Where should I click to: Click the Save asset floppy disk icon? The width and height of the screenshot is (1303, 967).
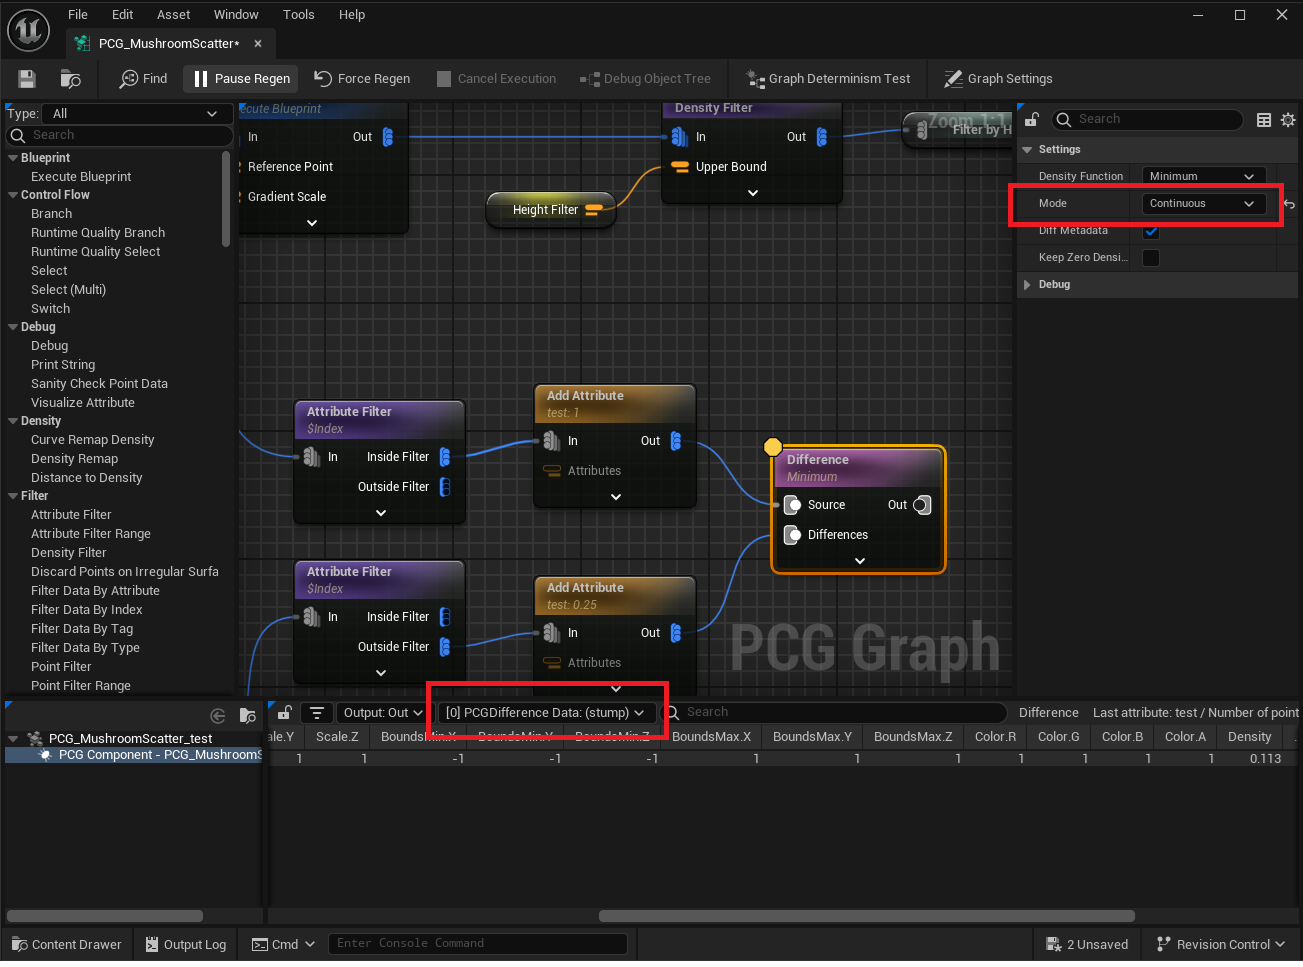[27, 79]
